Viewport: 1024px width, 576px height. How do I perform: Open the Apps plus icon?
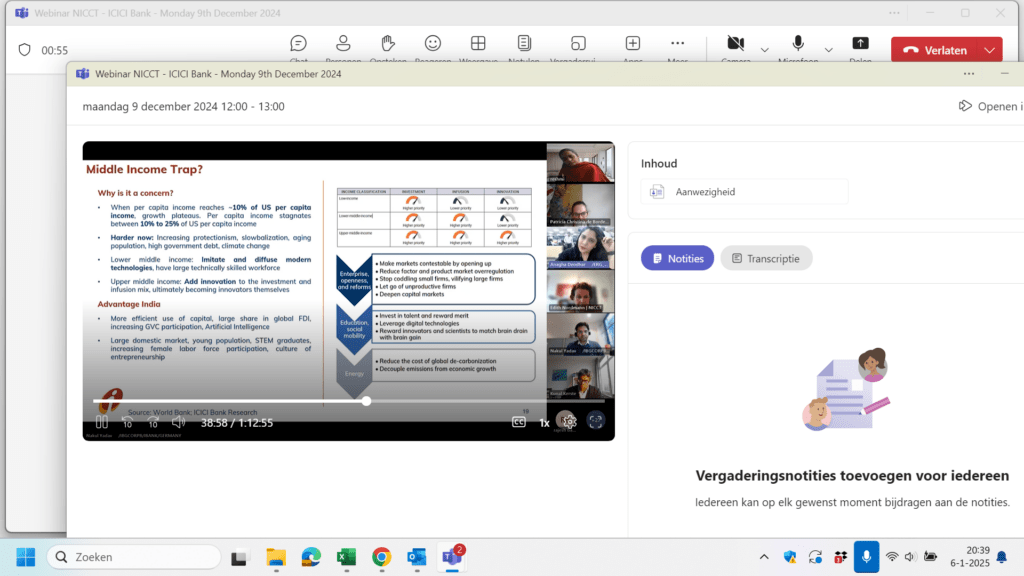(x=633, y=44)
